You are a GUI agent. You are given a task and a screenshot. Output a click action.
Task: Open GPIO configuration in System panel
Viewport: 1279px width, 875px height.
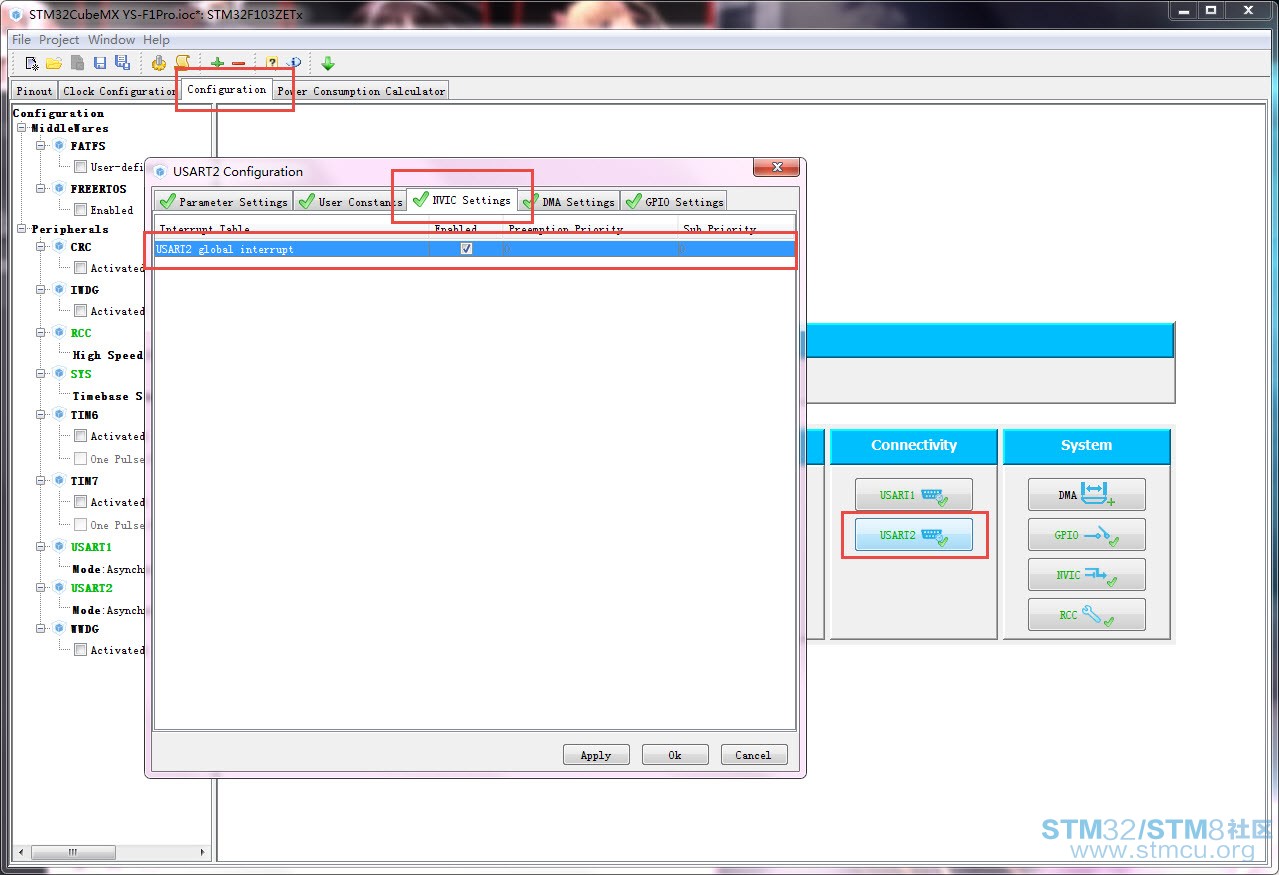click(1086, 534)
